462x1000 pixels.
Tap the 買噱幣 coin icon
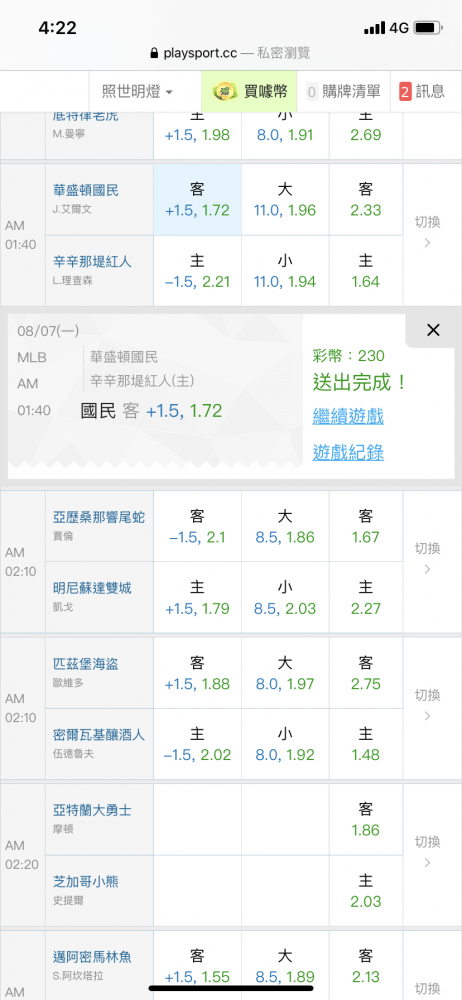click(x=223, y=91)
